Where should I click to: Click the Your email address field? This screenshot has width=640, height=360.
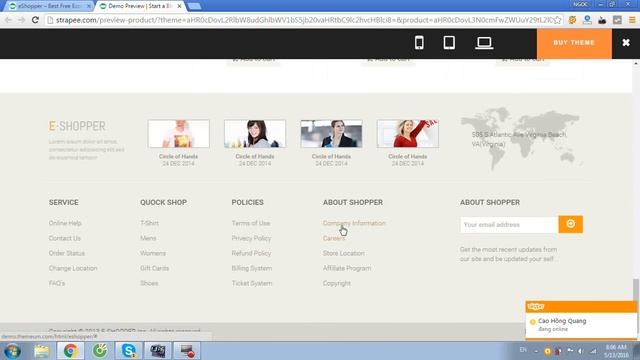tap(509, 224)
